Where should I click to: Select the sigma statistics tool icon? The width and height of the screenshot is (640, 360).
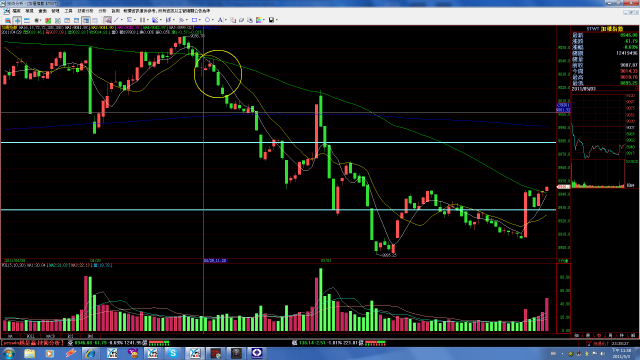point(129,20)
